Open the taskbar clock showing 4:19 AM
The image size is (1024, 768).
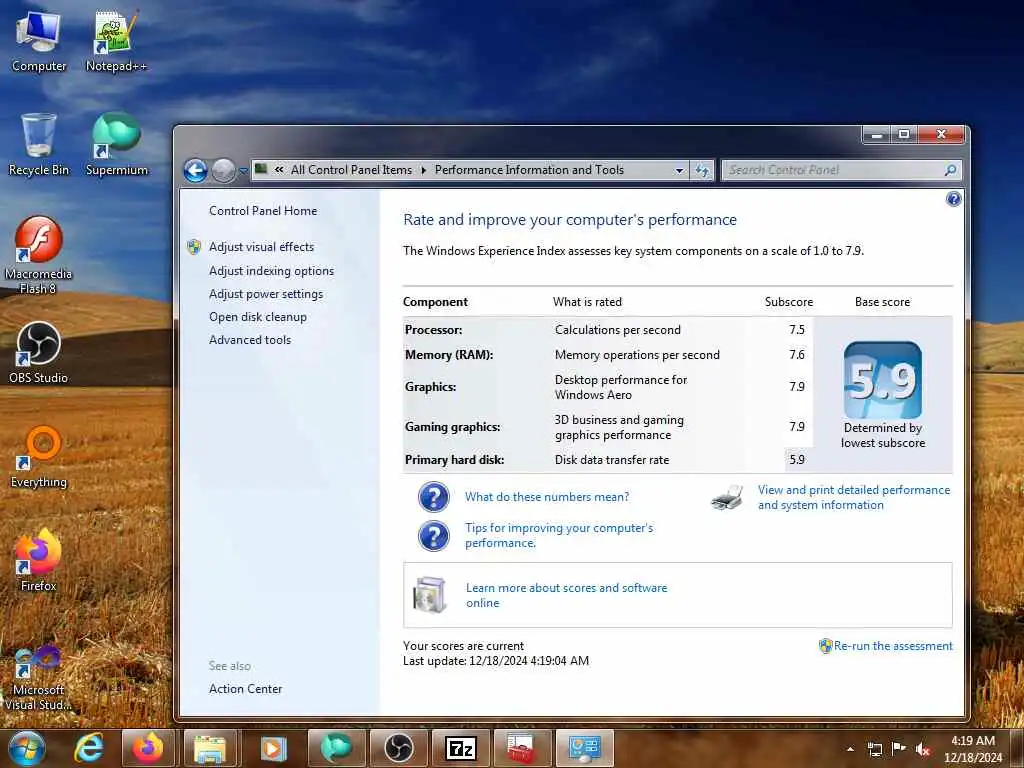tap(972, 749)
